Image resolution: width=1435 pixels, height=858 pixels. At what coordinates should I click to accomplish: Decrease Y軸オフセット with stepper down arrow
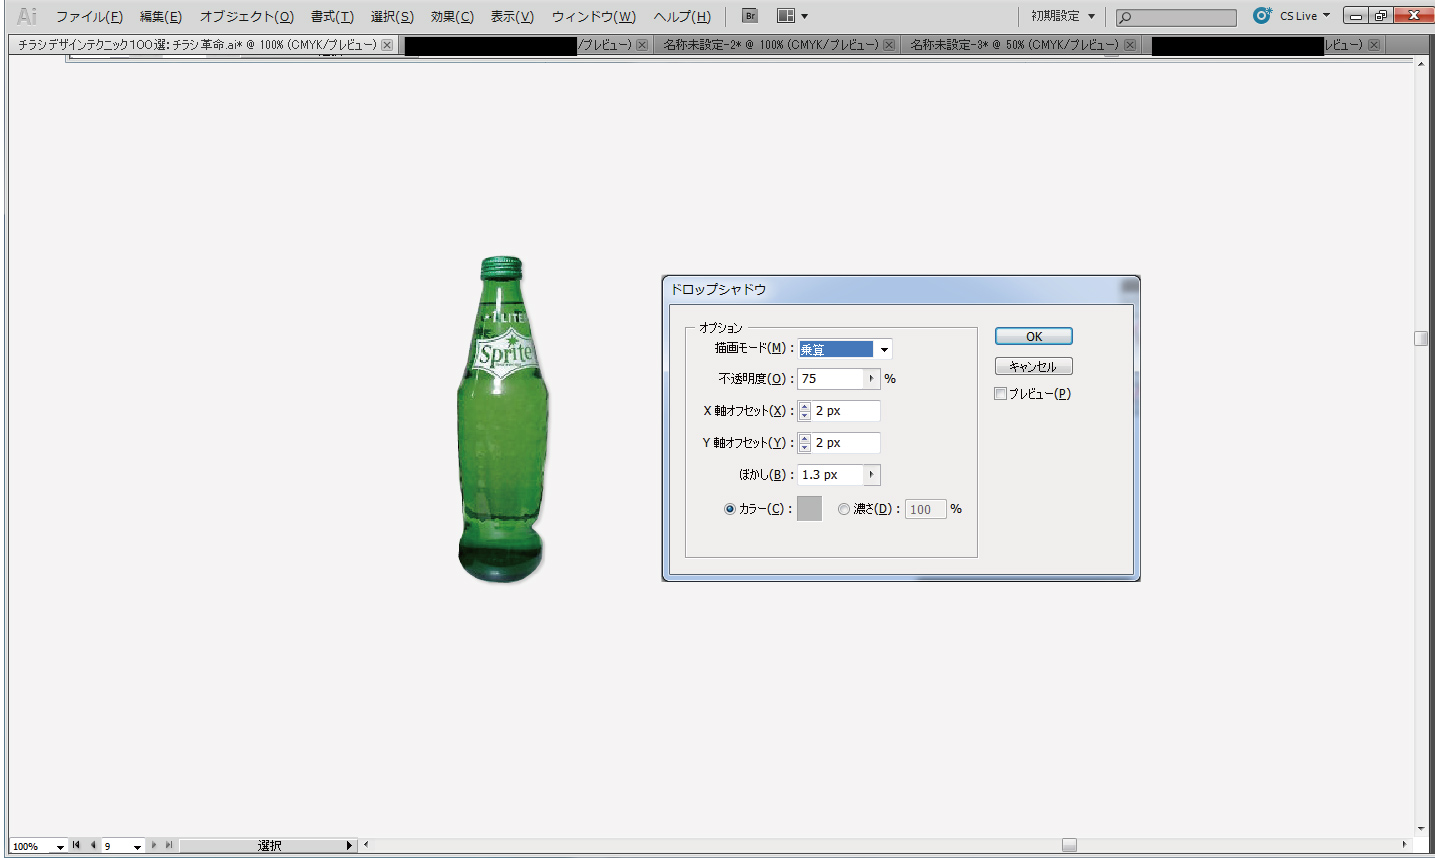(x=805, y=448)
